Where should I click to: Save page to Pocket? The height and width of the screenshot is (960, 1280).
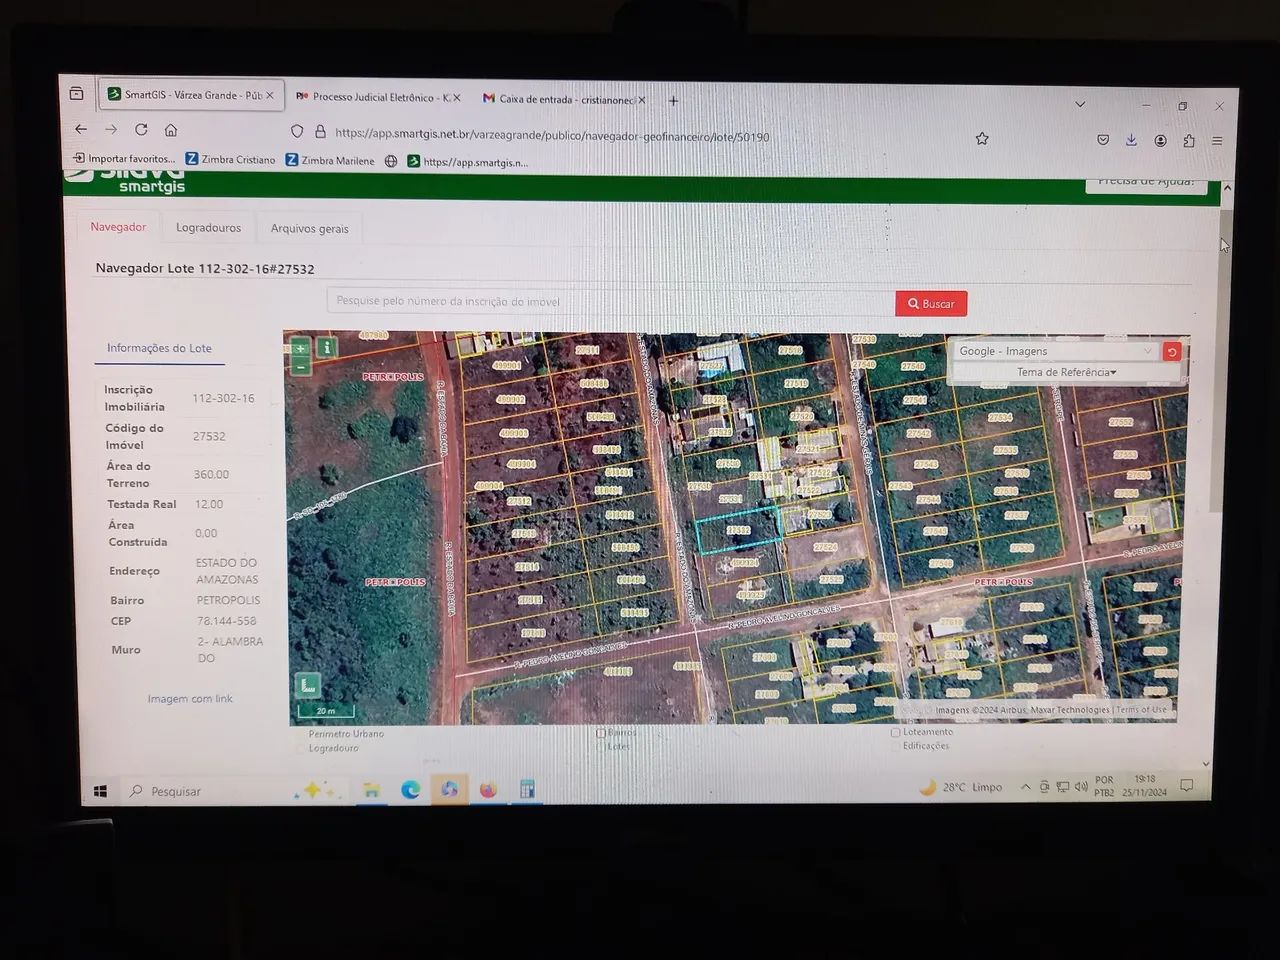[1103, 140]
